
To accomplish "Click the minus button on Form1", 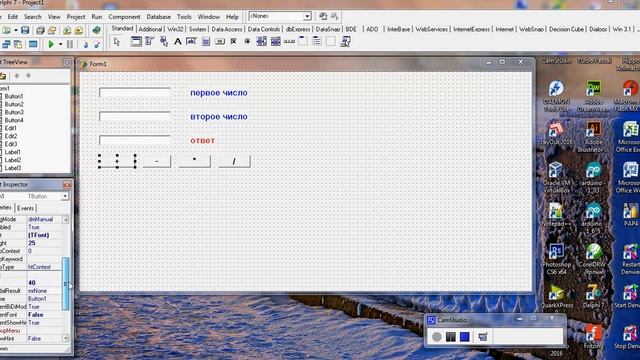I will [x=157, y=161].
